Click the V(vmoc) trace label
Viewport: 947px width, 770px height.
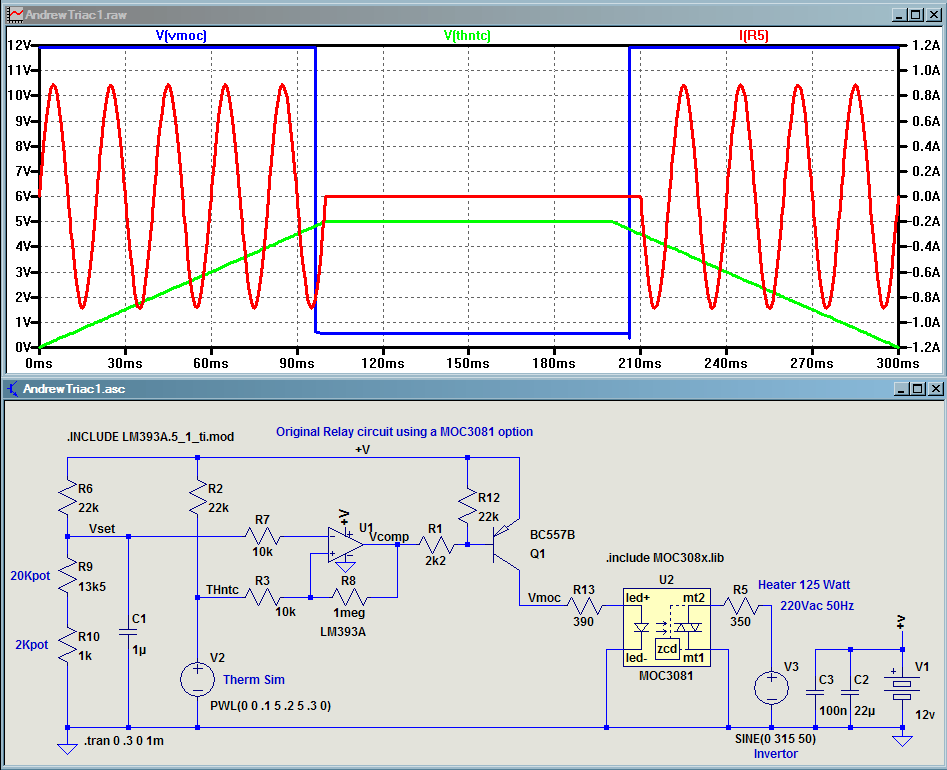[181, 36]
